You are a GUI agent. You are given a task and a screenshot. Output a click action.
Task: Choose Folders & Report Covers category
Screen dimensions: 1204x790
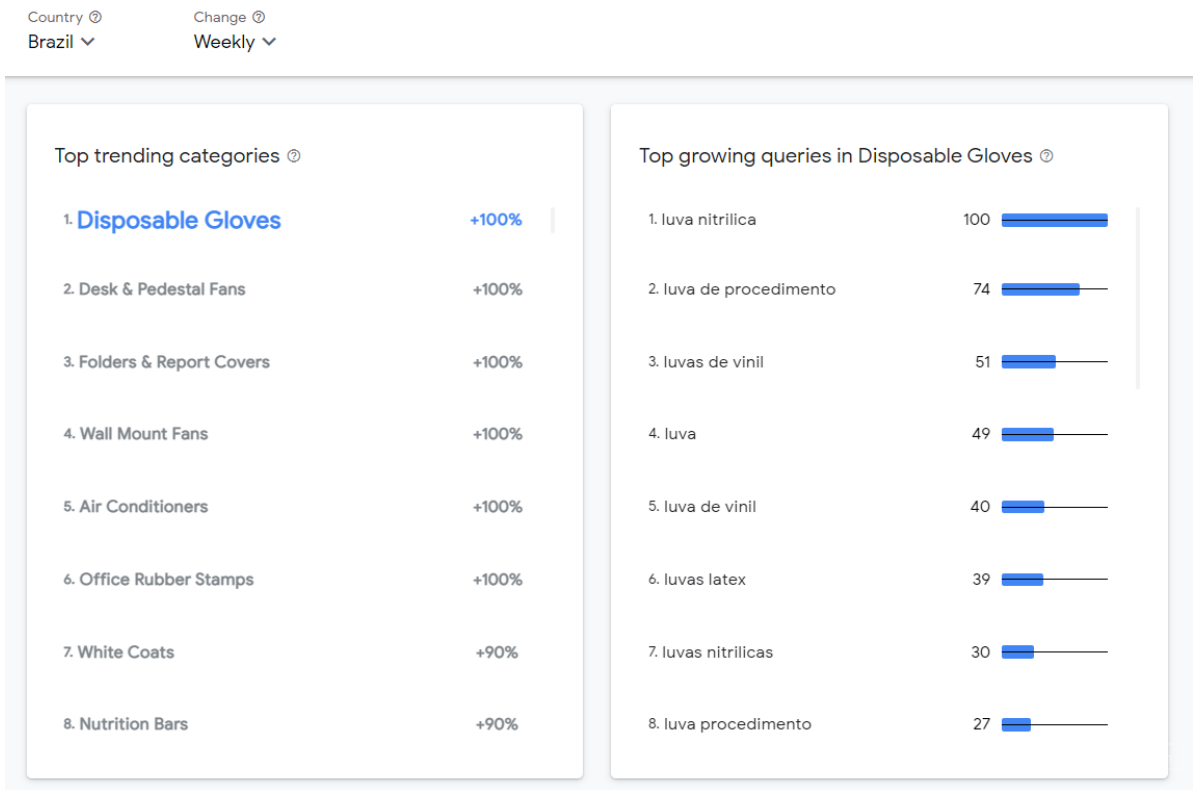[174, 362]
